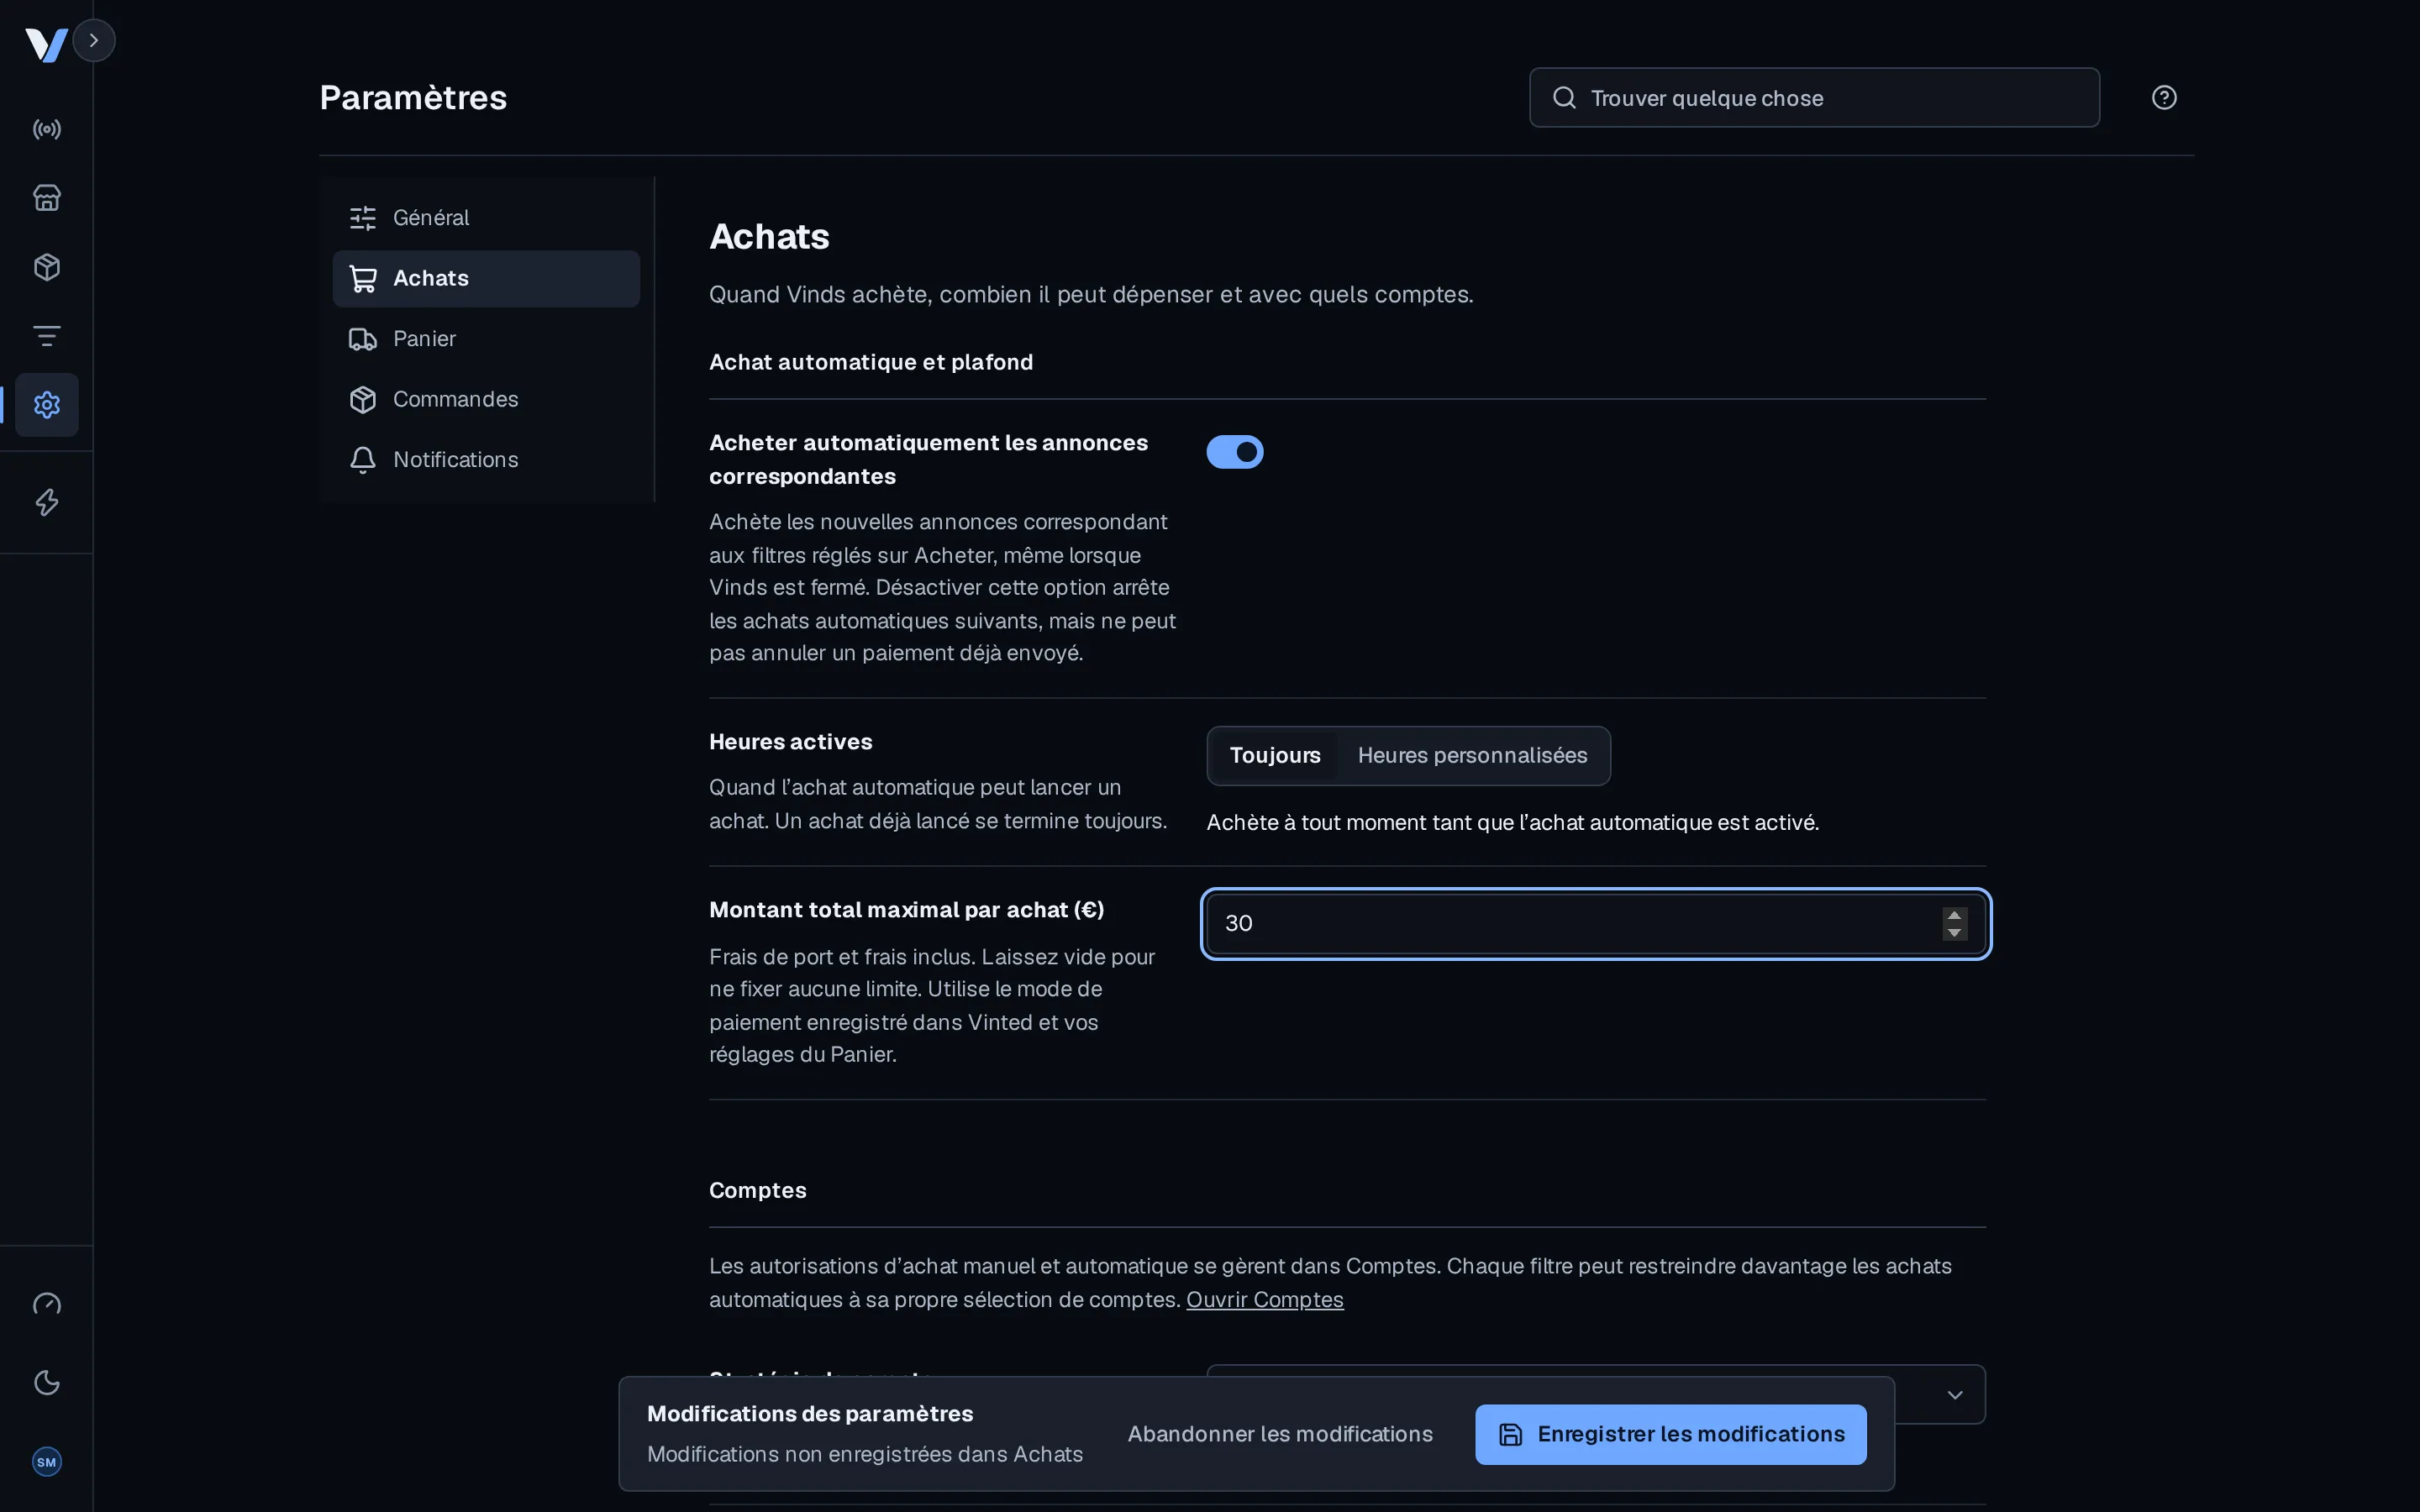Open the lightning bolt icon in the sidebar
This screenshot has height=1512, width=2420.
coord(47,502)
